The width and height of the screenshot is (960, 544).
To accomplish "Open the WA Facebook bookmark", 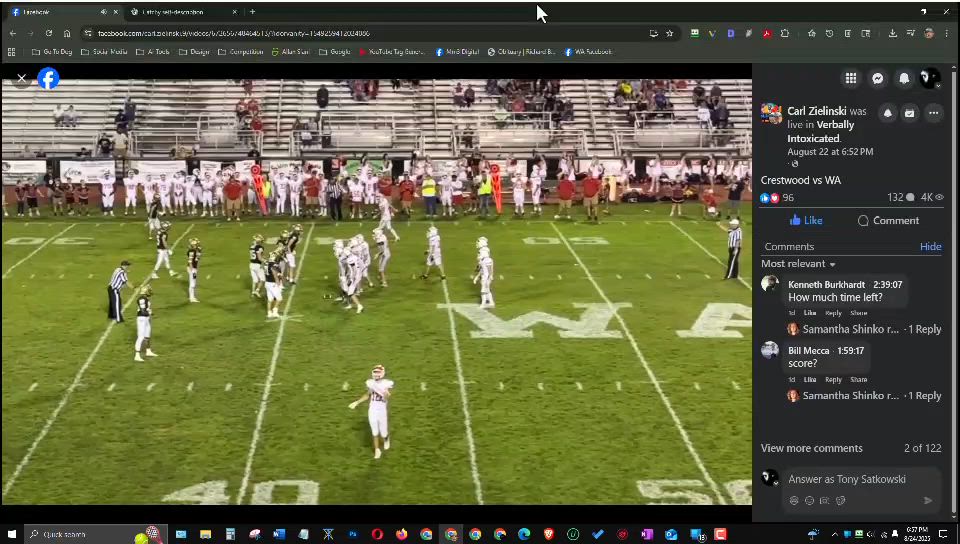I will [x=588, y=51].
